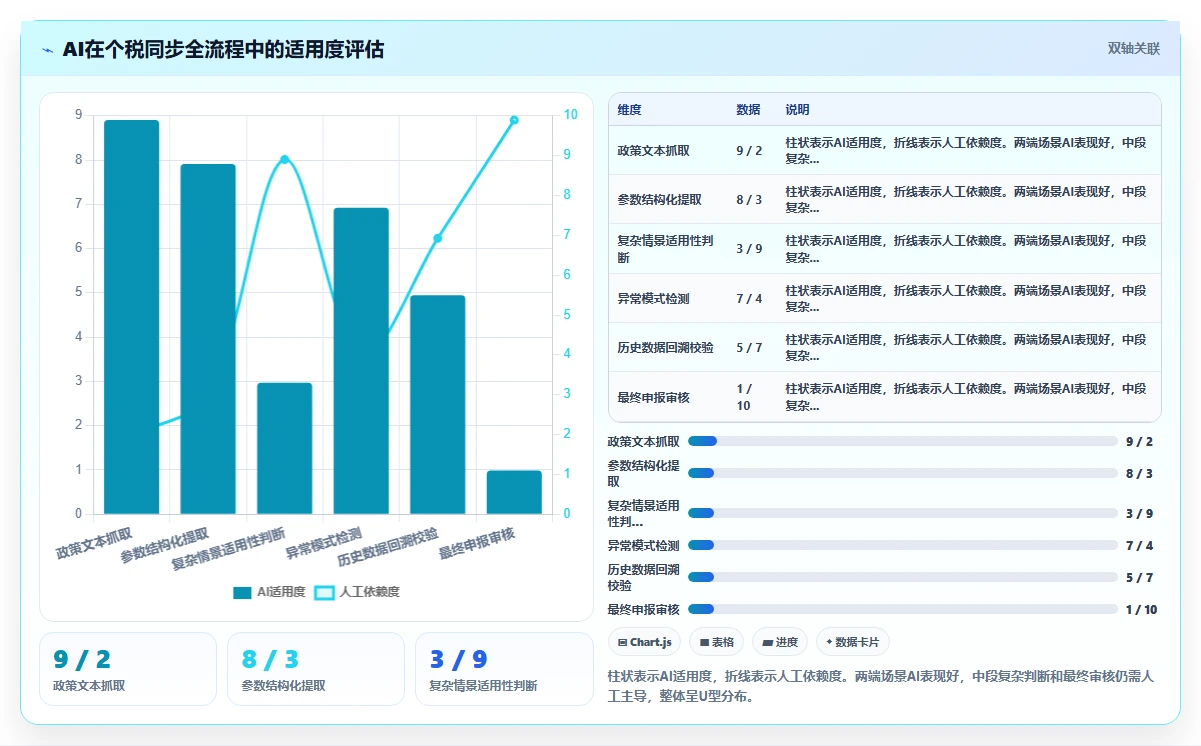1201x746 pixels.
Task: Click the 7 / 4 table data cell
Action: 751,298
